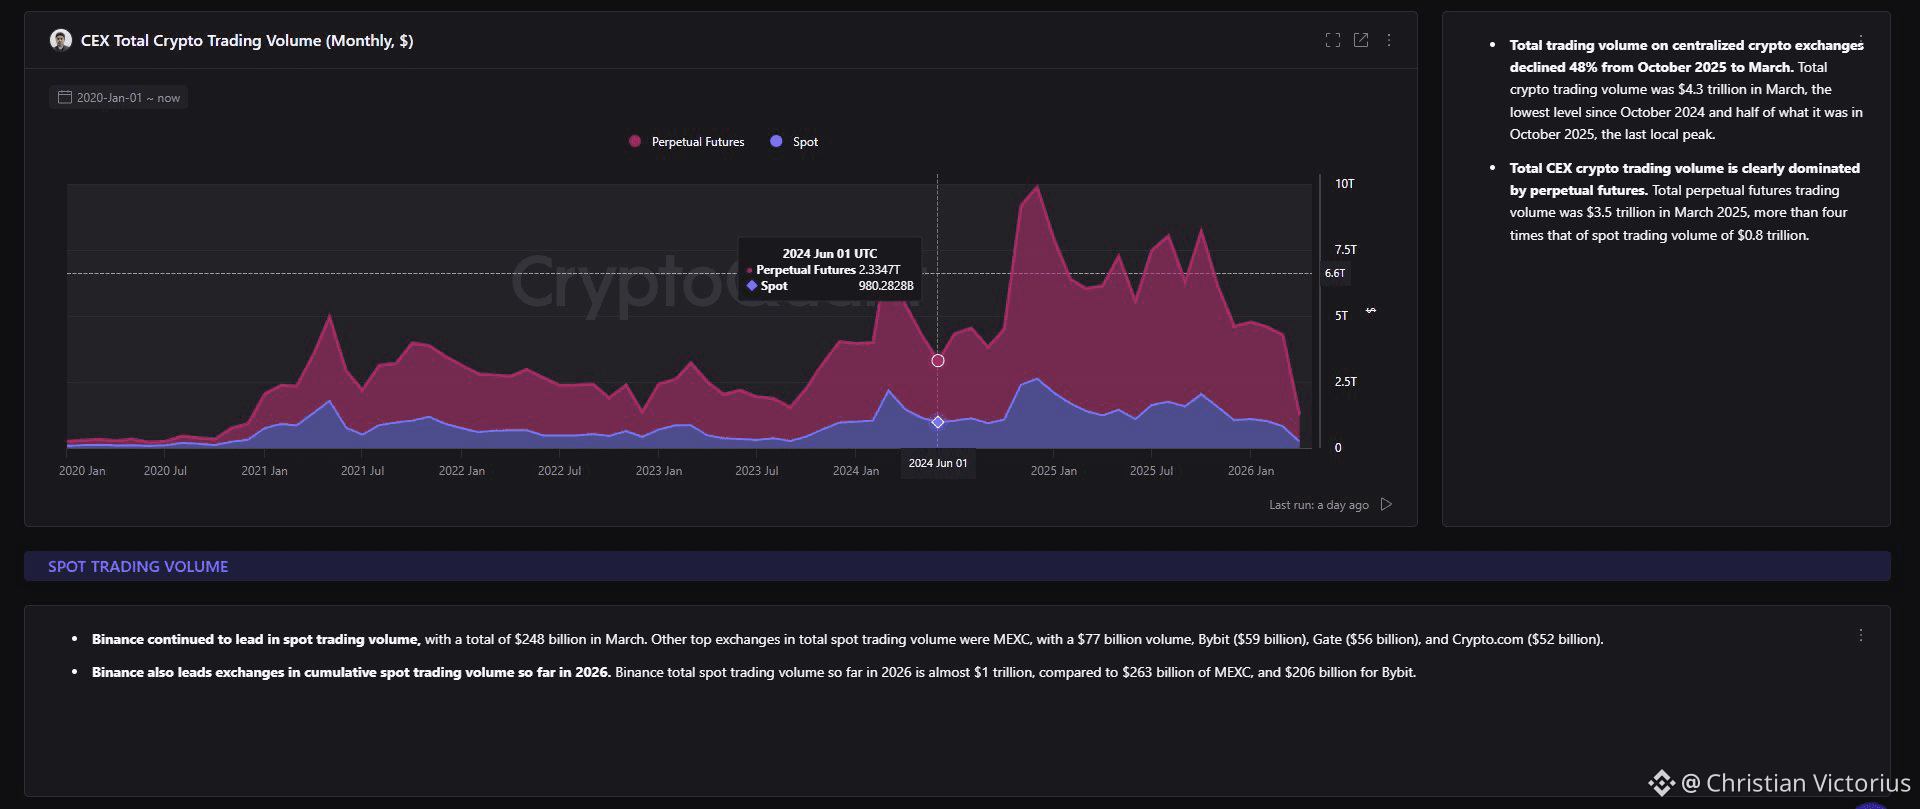Viewport: 1920px width, 809px height.
Task: Click the 2023 Jan x-axis label
Action: click(x=659, y=471)
